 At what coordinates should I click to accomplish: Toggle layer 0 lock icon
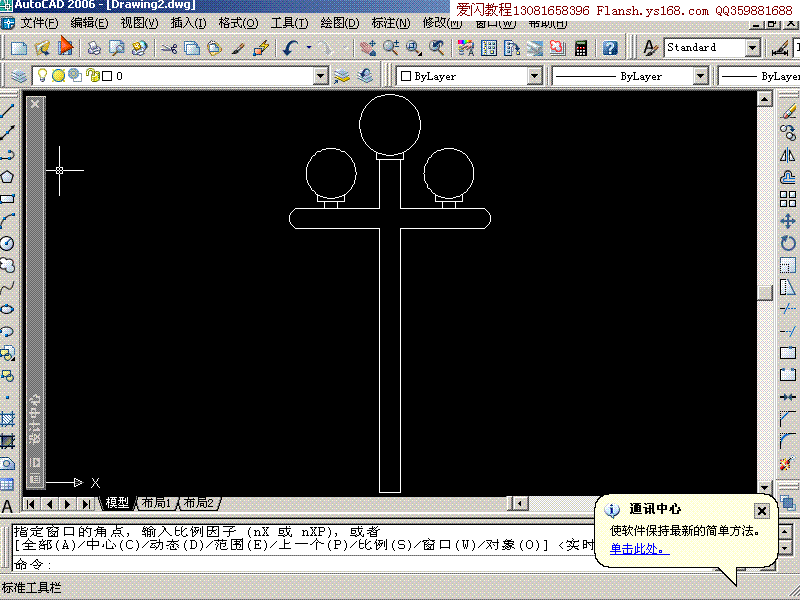coord(93,76)
